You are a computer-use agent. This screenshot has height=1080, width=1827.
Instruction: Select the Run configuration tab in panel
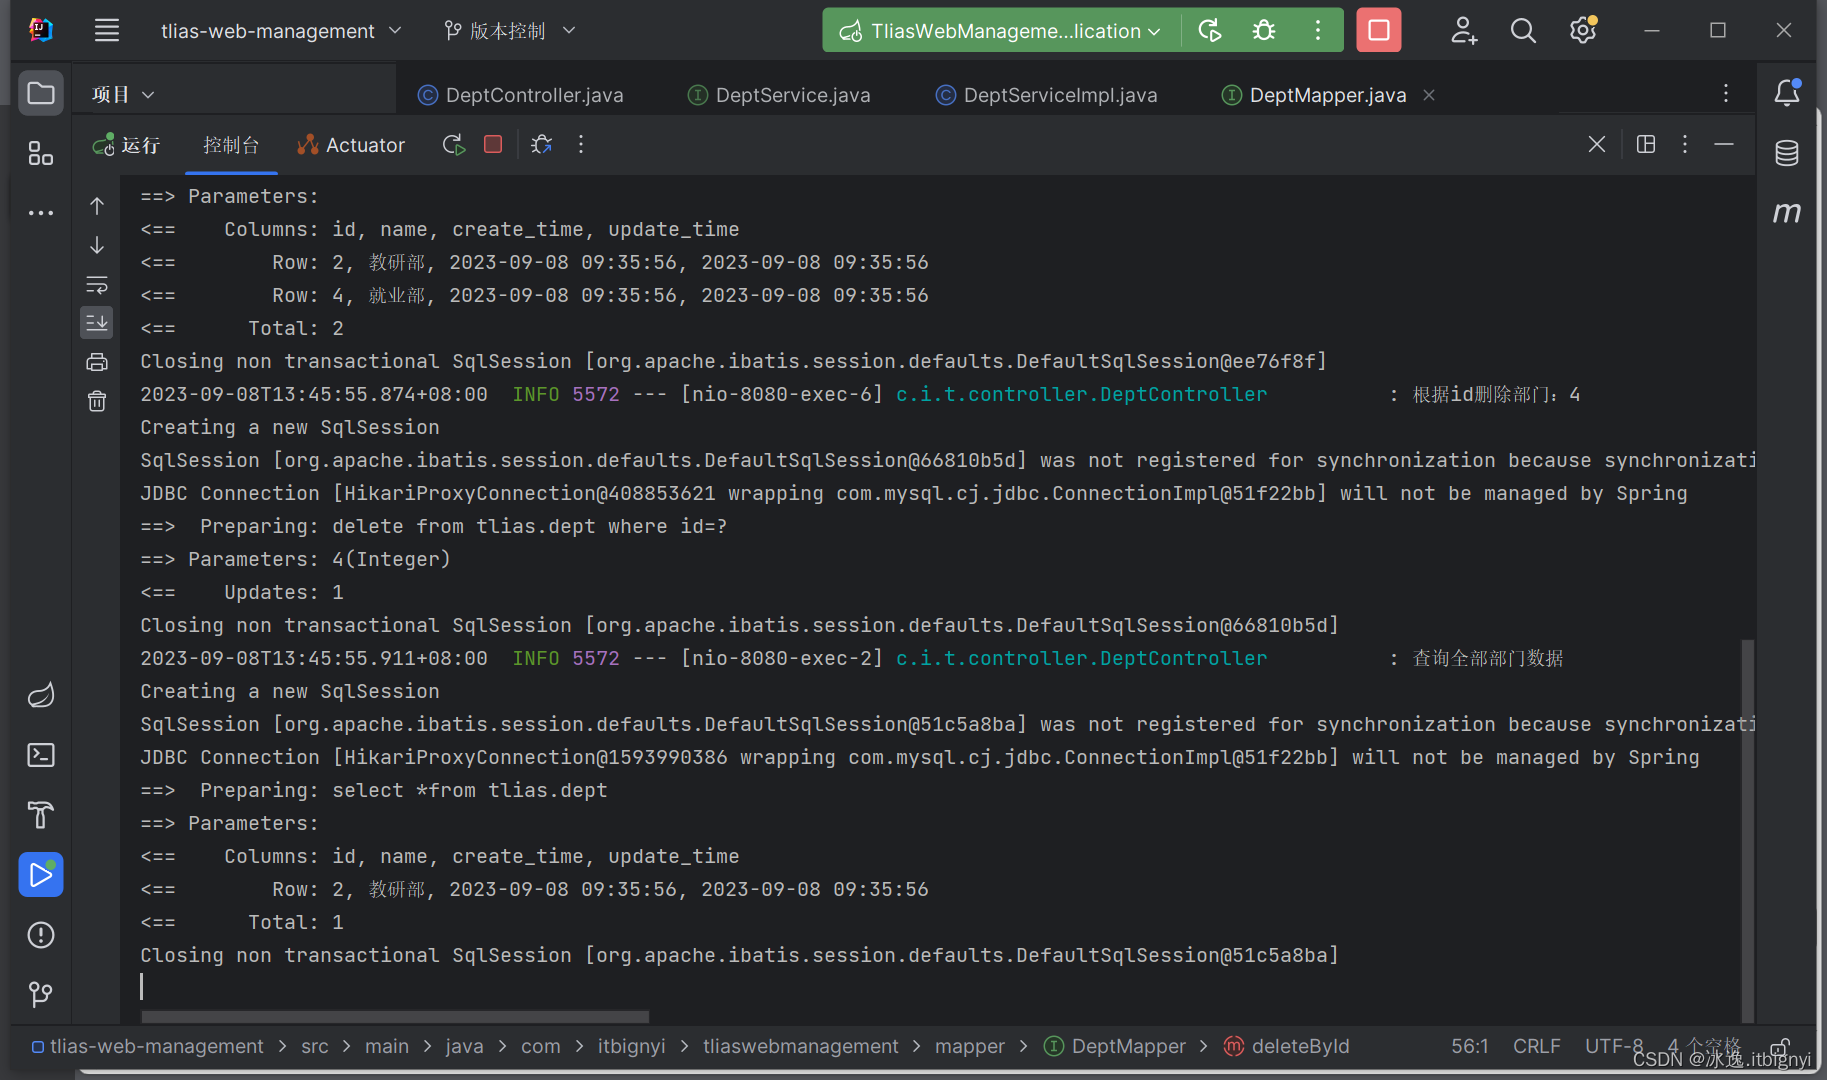pos(127,145)
